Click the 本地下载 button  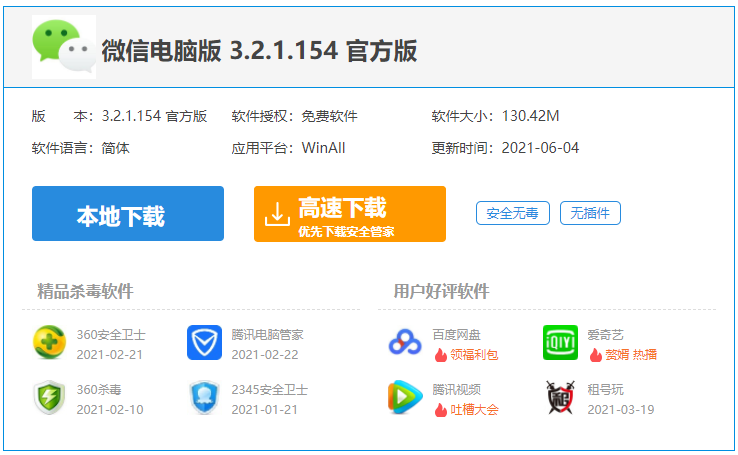tap(128, 214)
